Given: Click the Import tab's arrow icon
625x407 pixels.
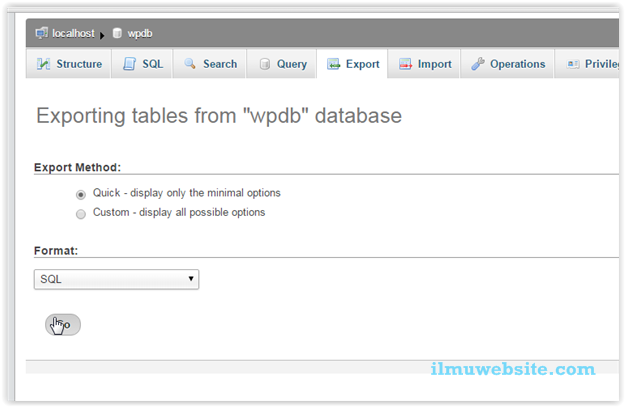Looking at the screenshot, I should click(405, 64).
